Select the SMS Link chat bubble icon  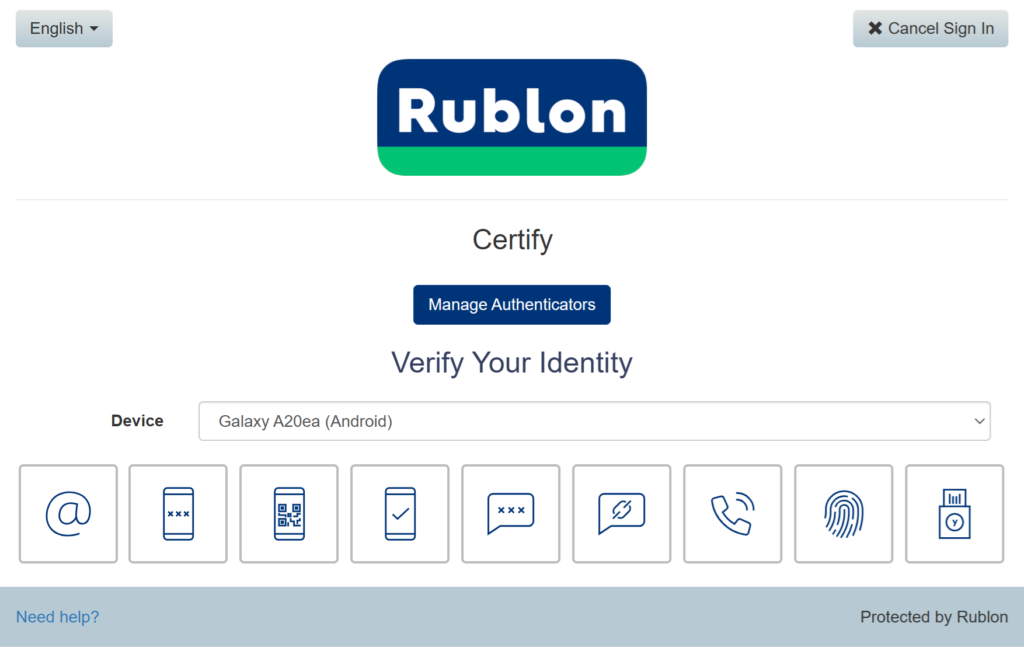click(x=622, y=514)
